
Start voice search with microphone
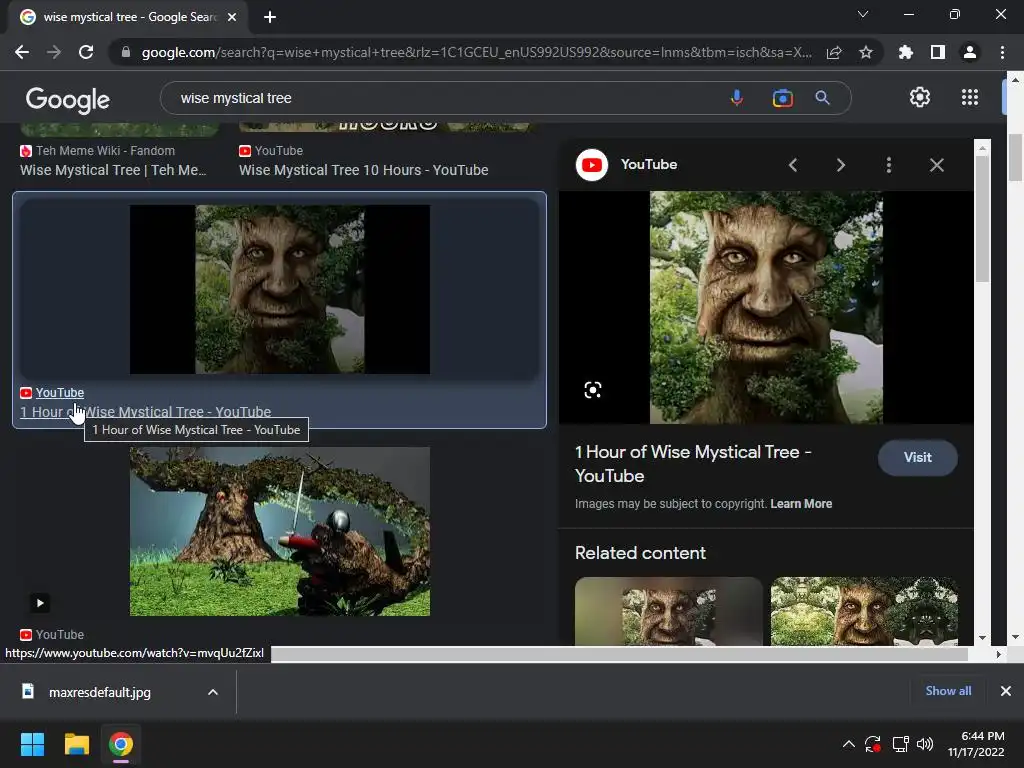[737, 98]
